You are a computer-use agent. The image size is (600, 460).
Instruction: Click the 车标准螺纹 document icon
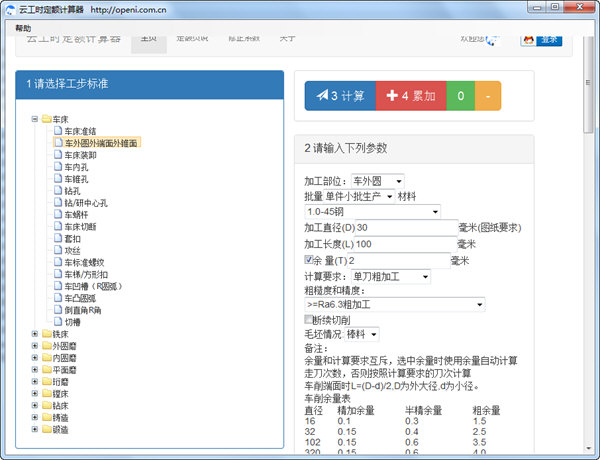point(58,262)
